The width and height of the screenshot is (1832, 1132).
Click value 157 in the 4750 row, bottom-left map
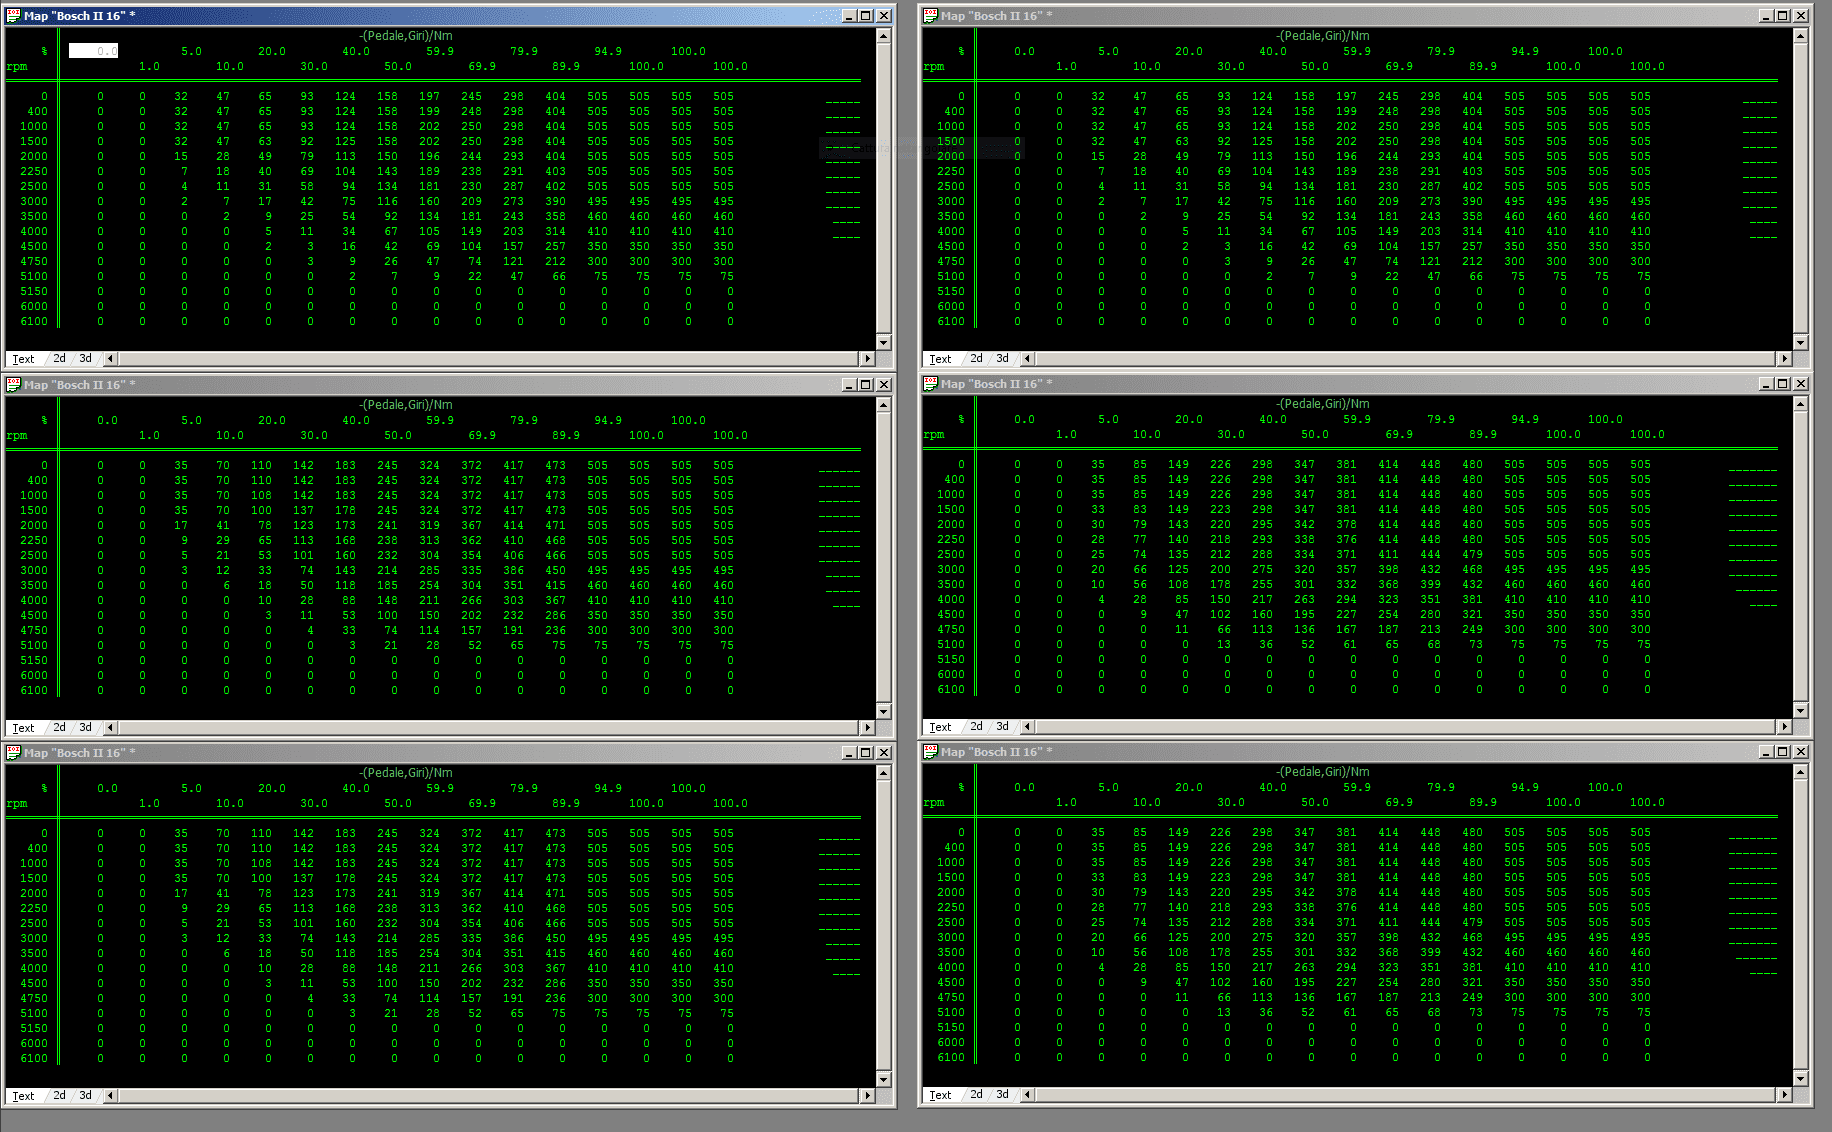coord(472,999)
